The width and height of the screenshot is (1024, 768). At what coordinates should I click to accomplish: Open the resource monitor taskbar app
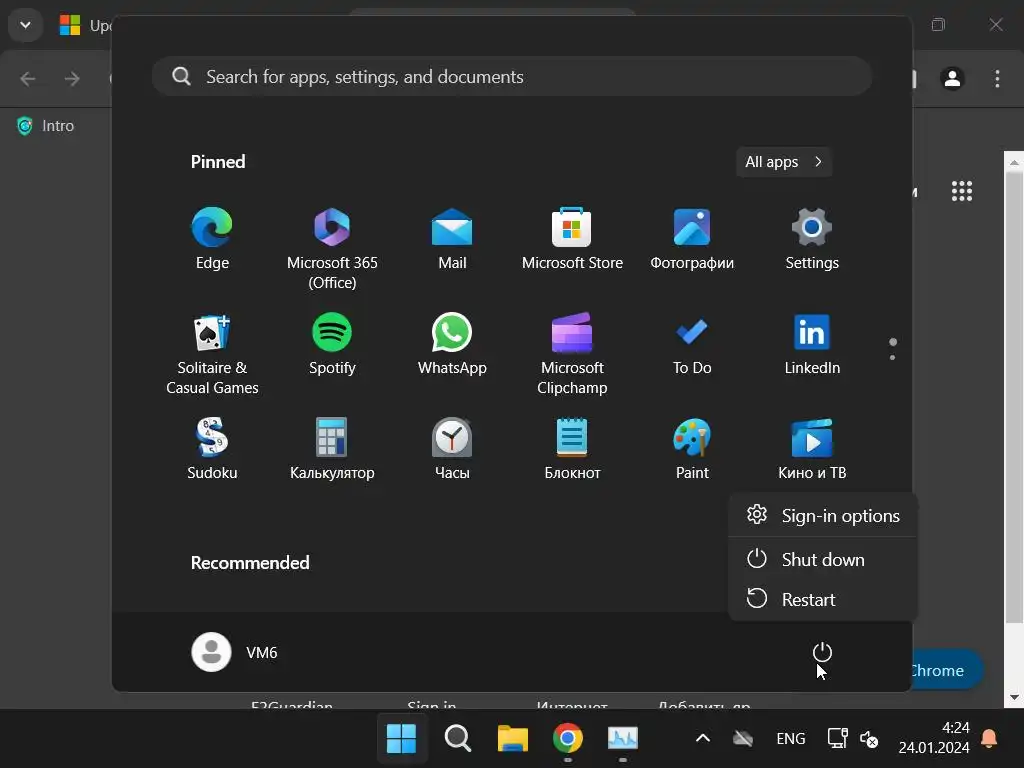622,738
